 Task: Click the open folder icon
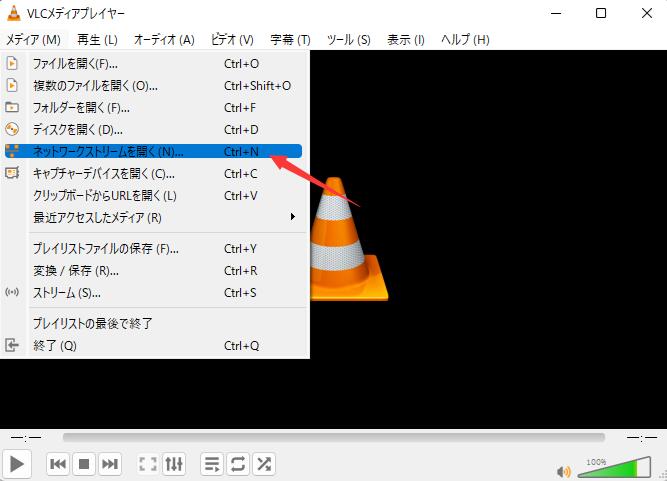(x=12, y=107)
